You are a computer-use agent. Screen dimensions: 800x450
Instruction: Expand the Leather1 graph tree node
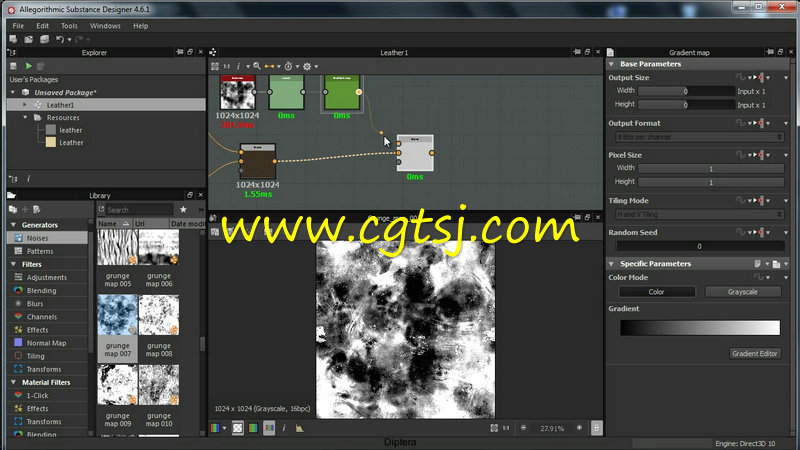point(24,105)
